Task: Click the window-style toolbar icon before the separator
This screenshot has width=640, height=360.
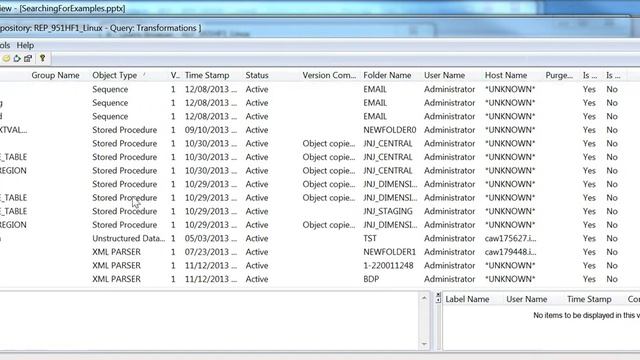Action: (x=28, y=59)
